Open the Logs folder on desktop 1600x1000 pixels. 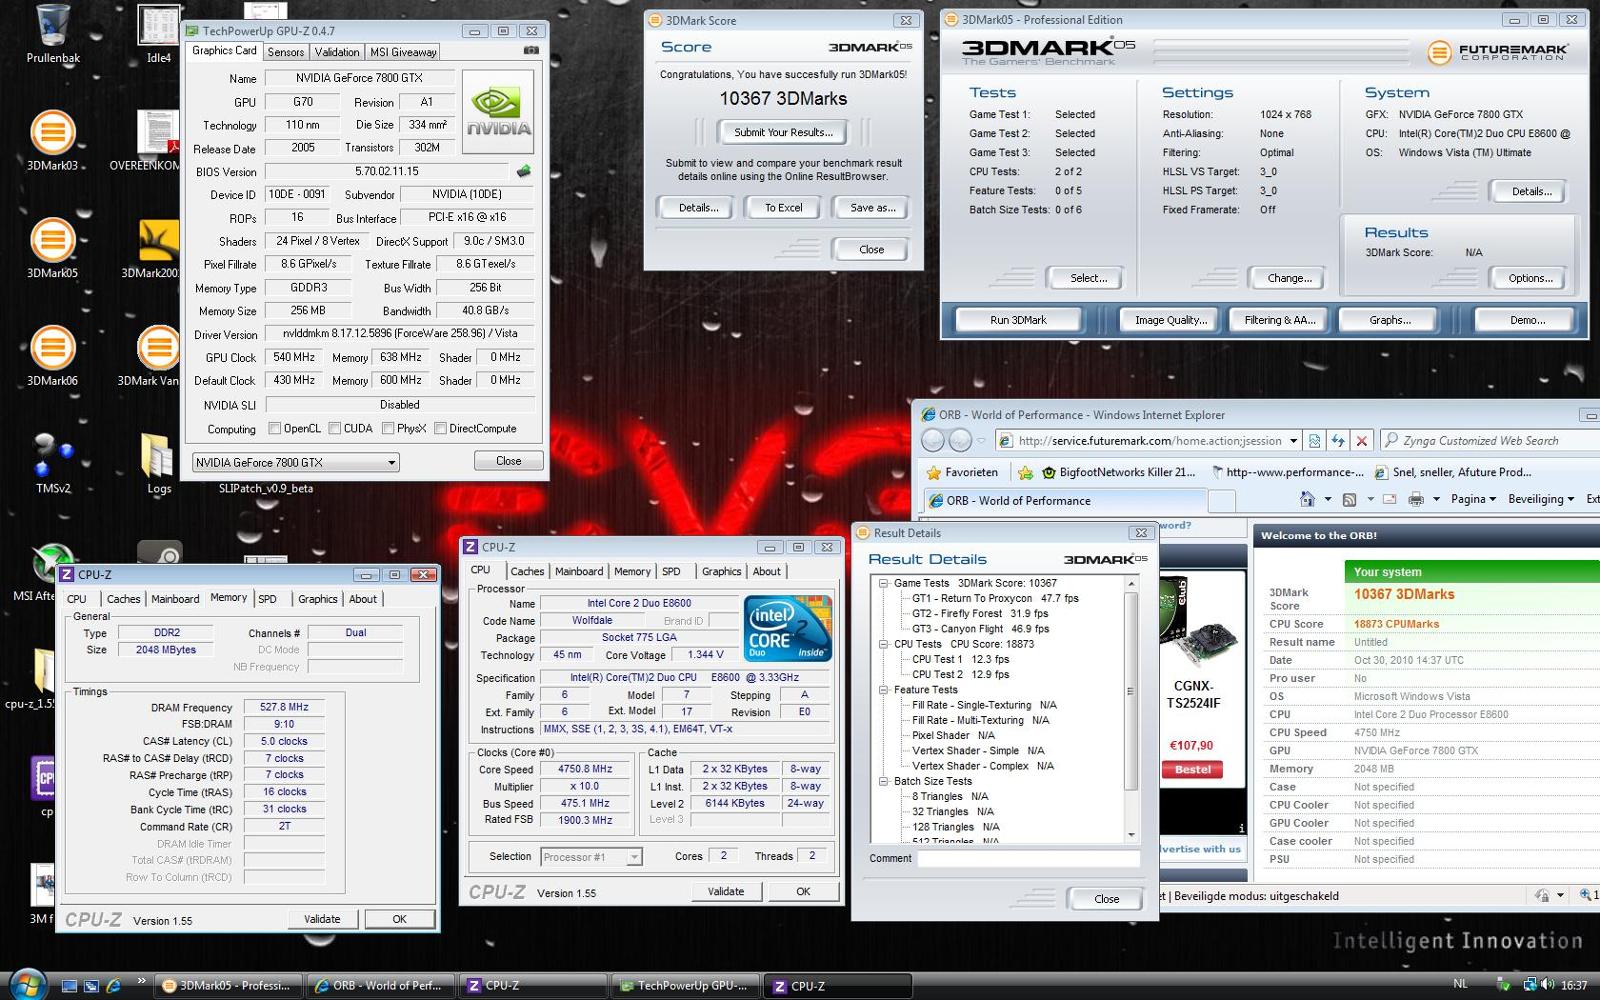158,463
